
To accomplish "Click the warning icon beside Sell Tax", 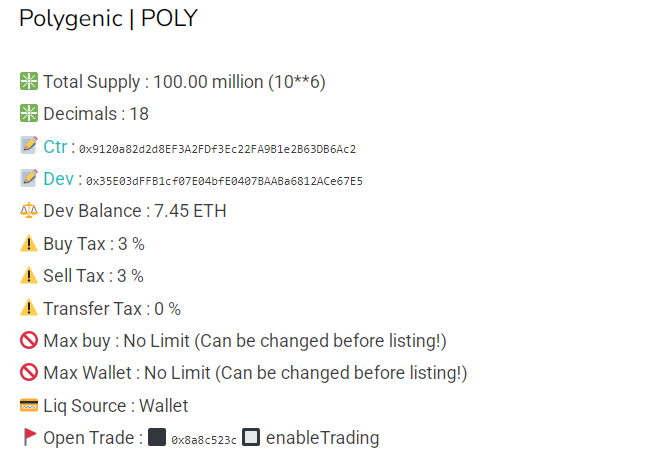I will 28,276.
